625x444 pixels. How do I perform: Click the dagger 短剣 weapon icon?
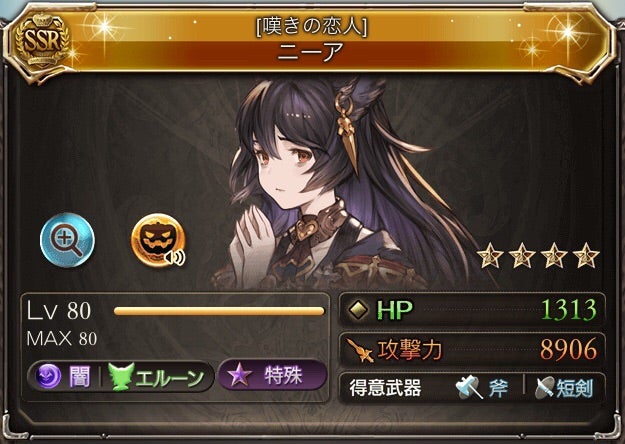(x=545, y=387)
